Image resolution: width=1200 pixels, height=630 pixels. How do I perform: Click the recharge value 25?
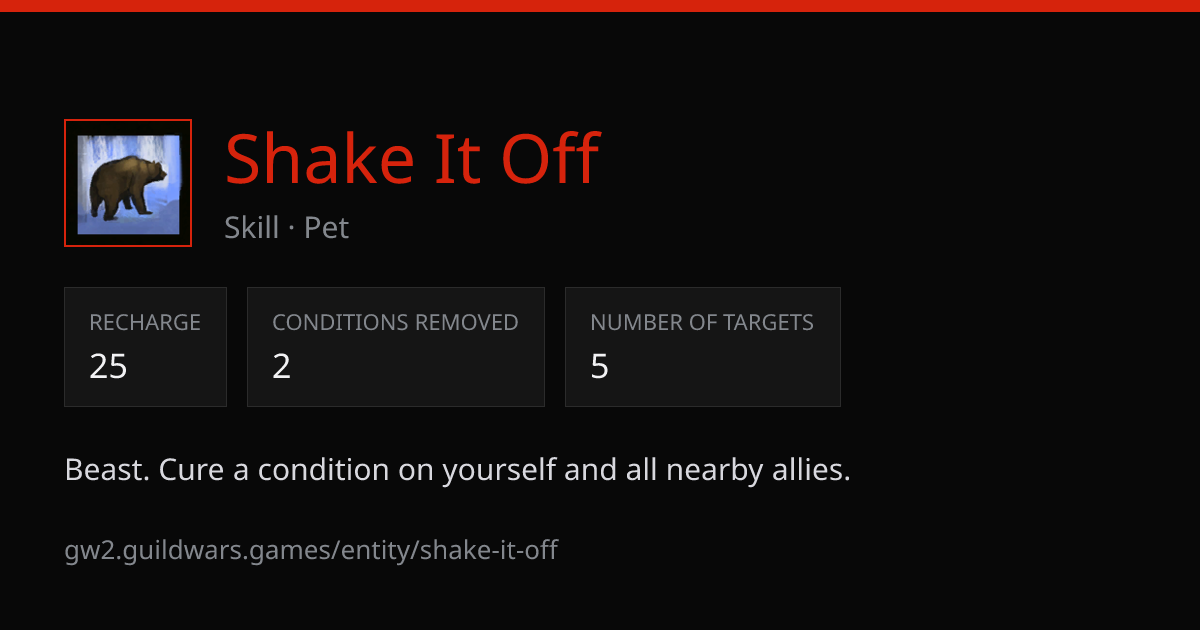[x=108, y=367]
